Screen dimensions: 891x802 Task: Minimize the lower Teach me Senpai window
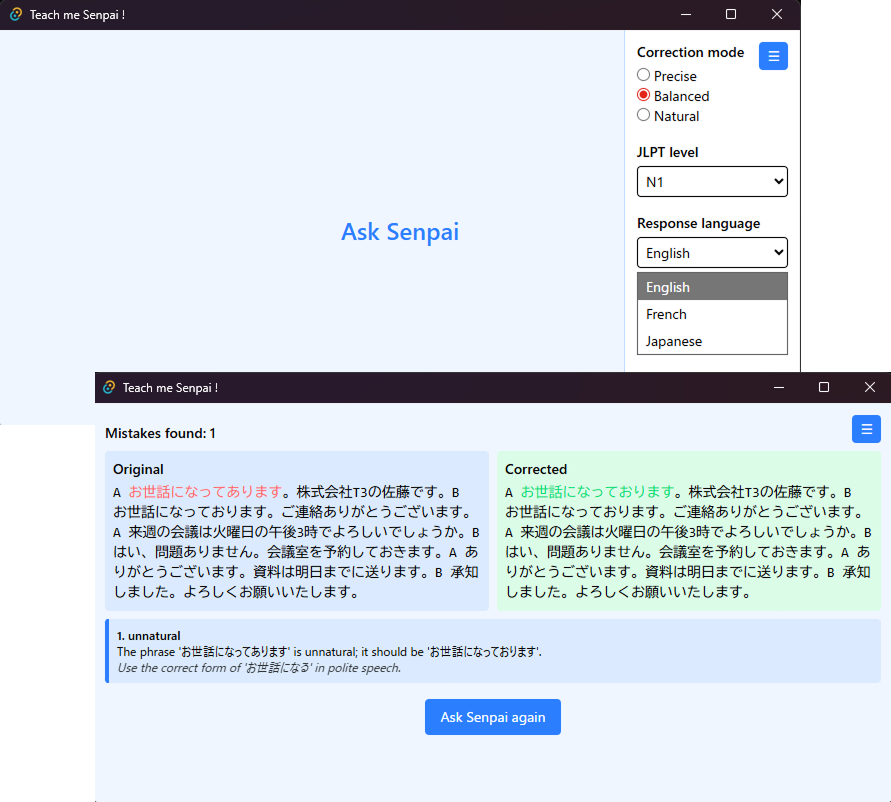[779, 388]
